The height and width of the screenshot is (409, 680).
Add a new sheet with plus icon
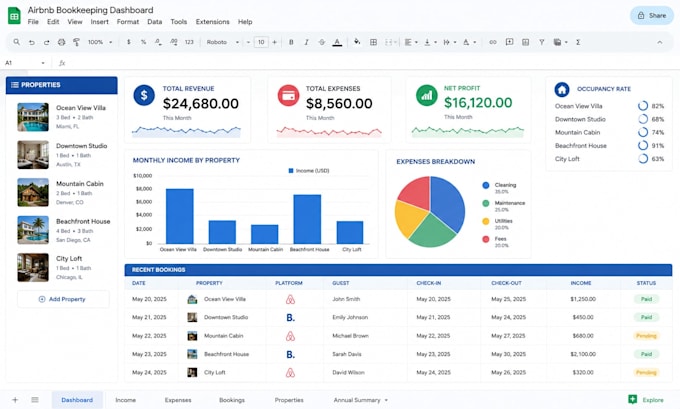point(15,400)
